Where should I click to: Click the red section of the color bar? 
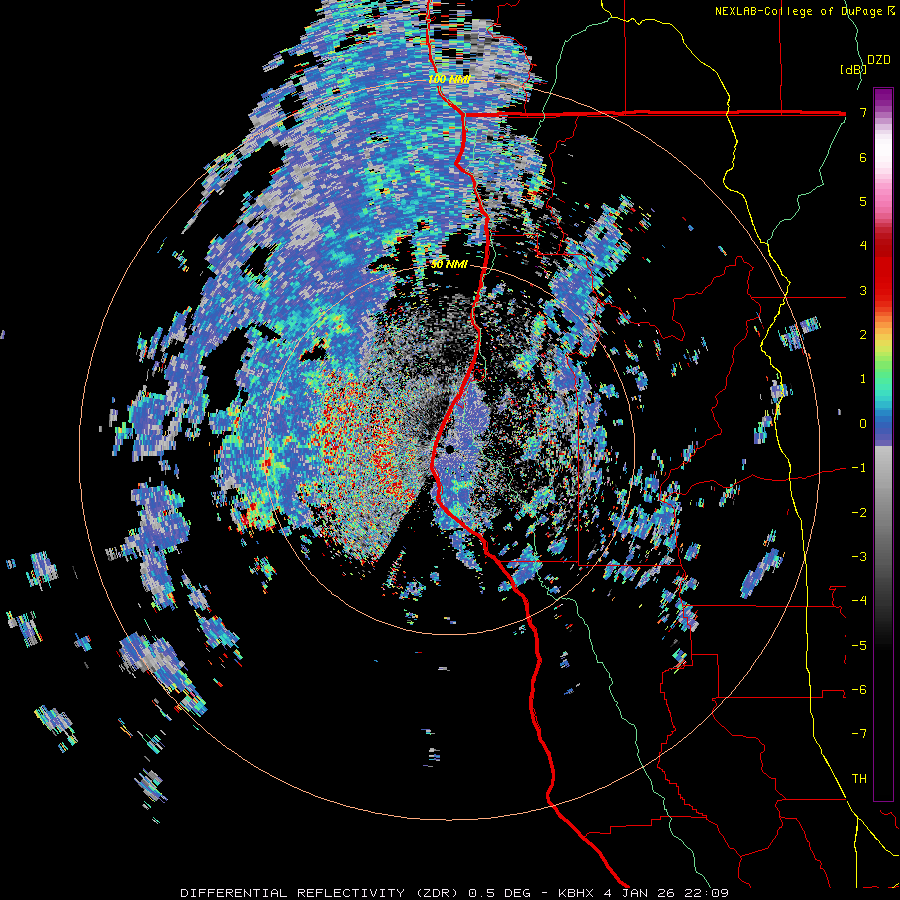point(883,270)
